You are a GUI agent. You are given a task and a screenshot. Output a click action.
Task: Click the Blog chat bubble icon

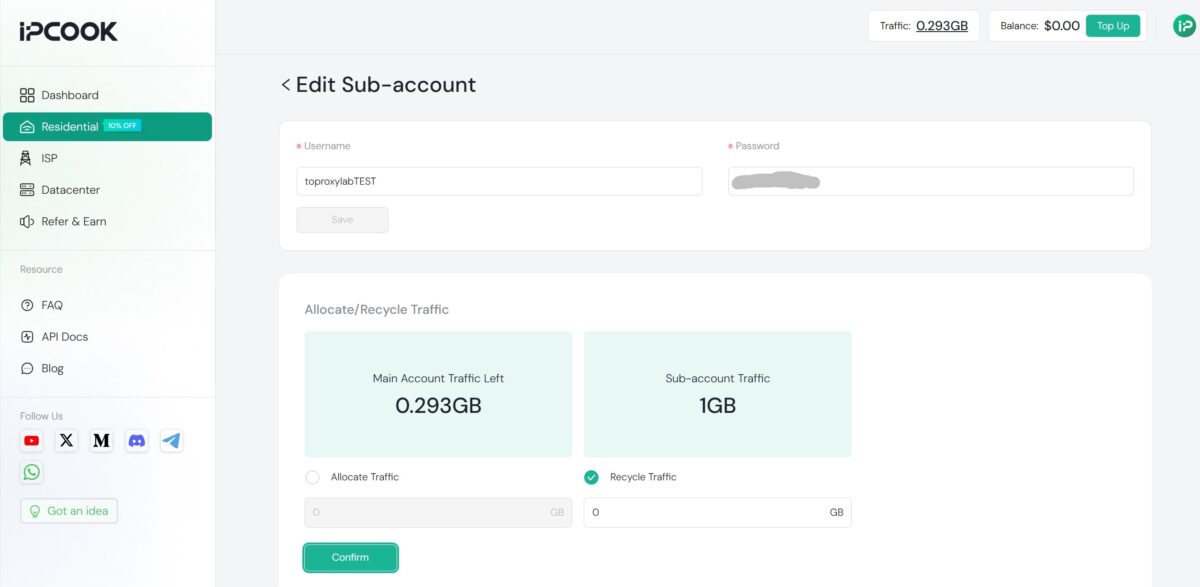click(27, 368)
